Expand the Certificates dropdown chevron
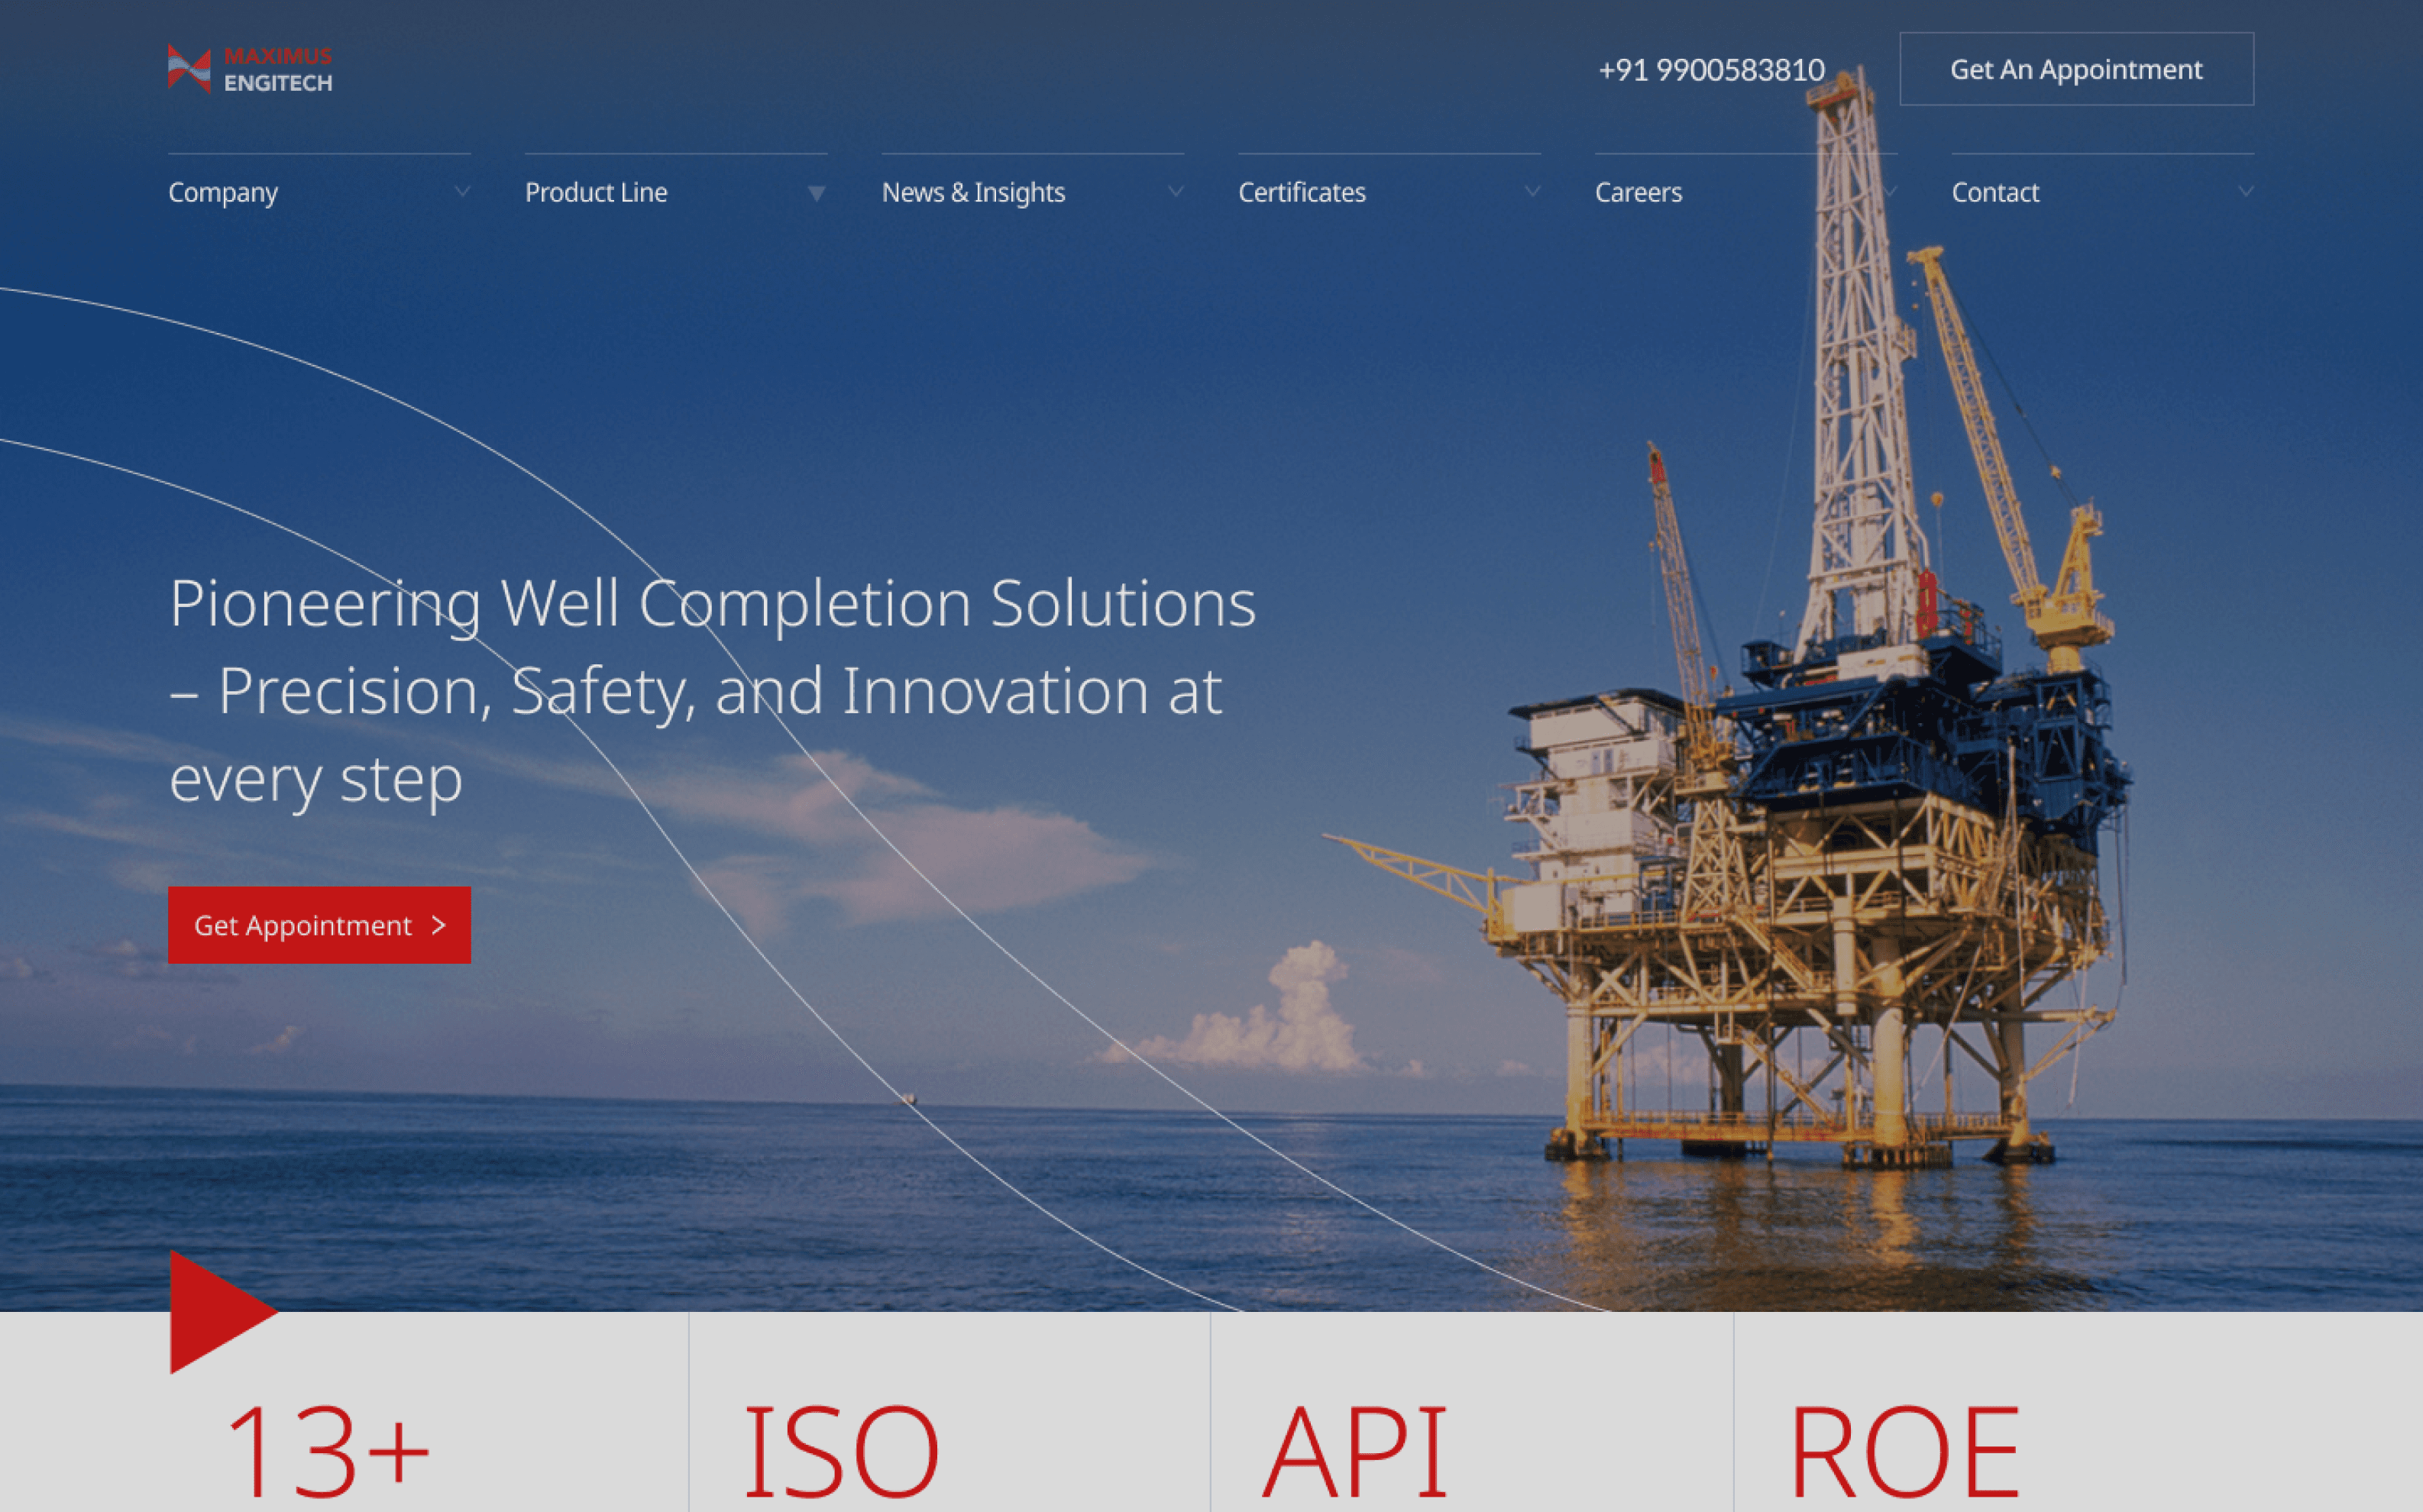This screenshot has width=2423, height=1512. point(1532,192)
